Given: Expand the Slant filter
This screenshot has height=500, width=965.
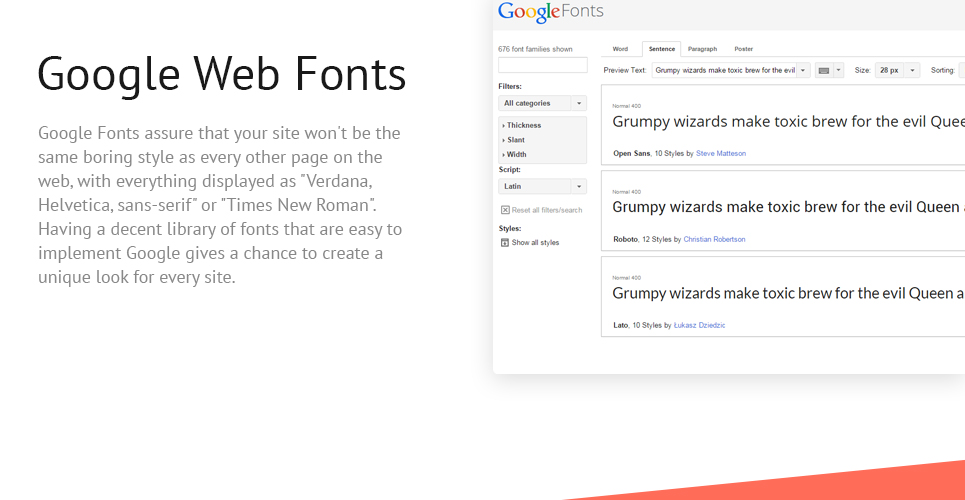Looking at the screenshot, I should pos(514,140).
